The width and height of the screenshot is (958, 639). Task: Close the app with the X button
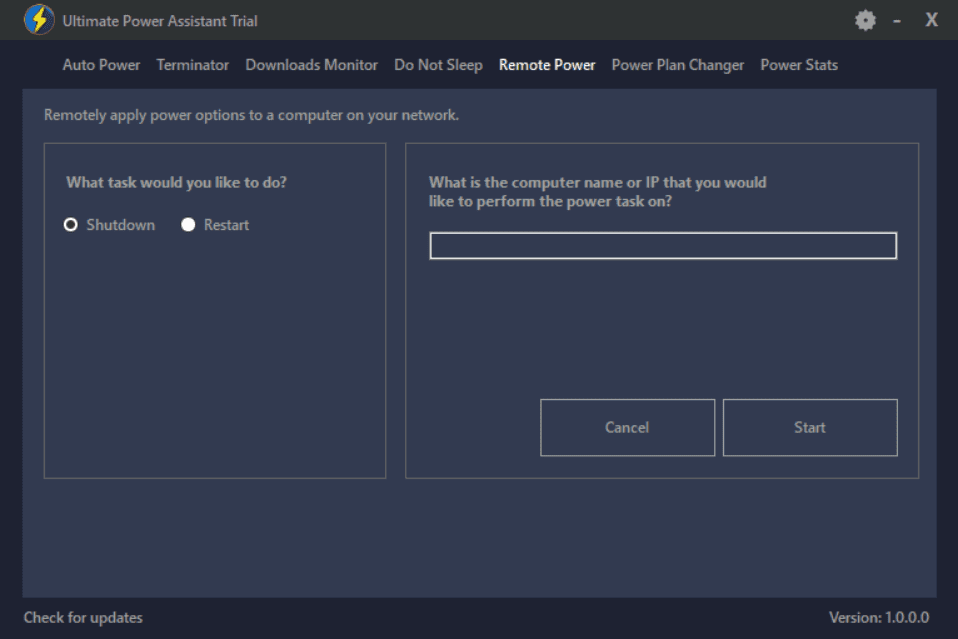tap(931, 20)
